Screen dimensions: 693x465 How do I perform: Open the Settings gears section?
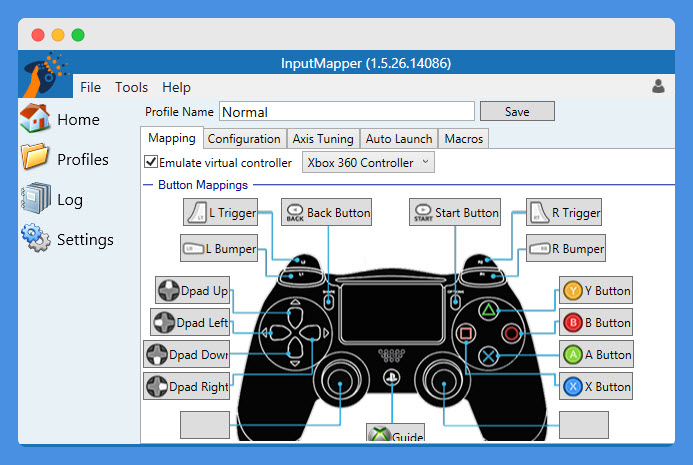67,239
